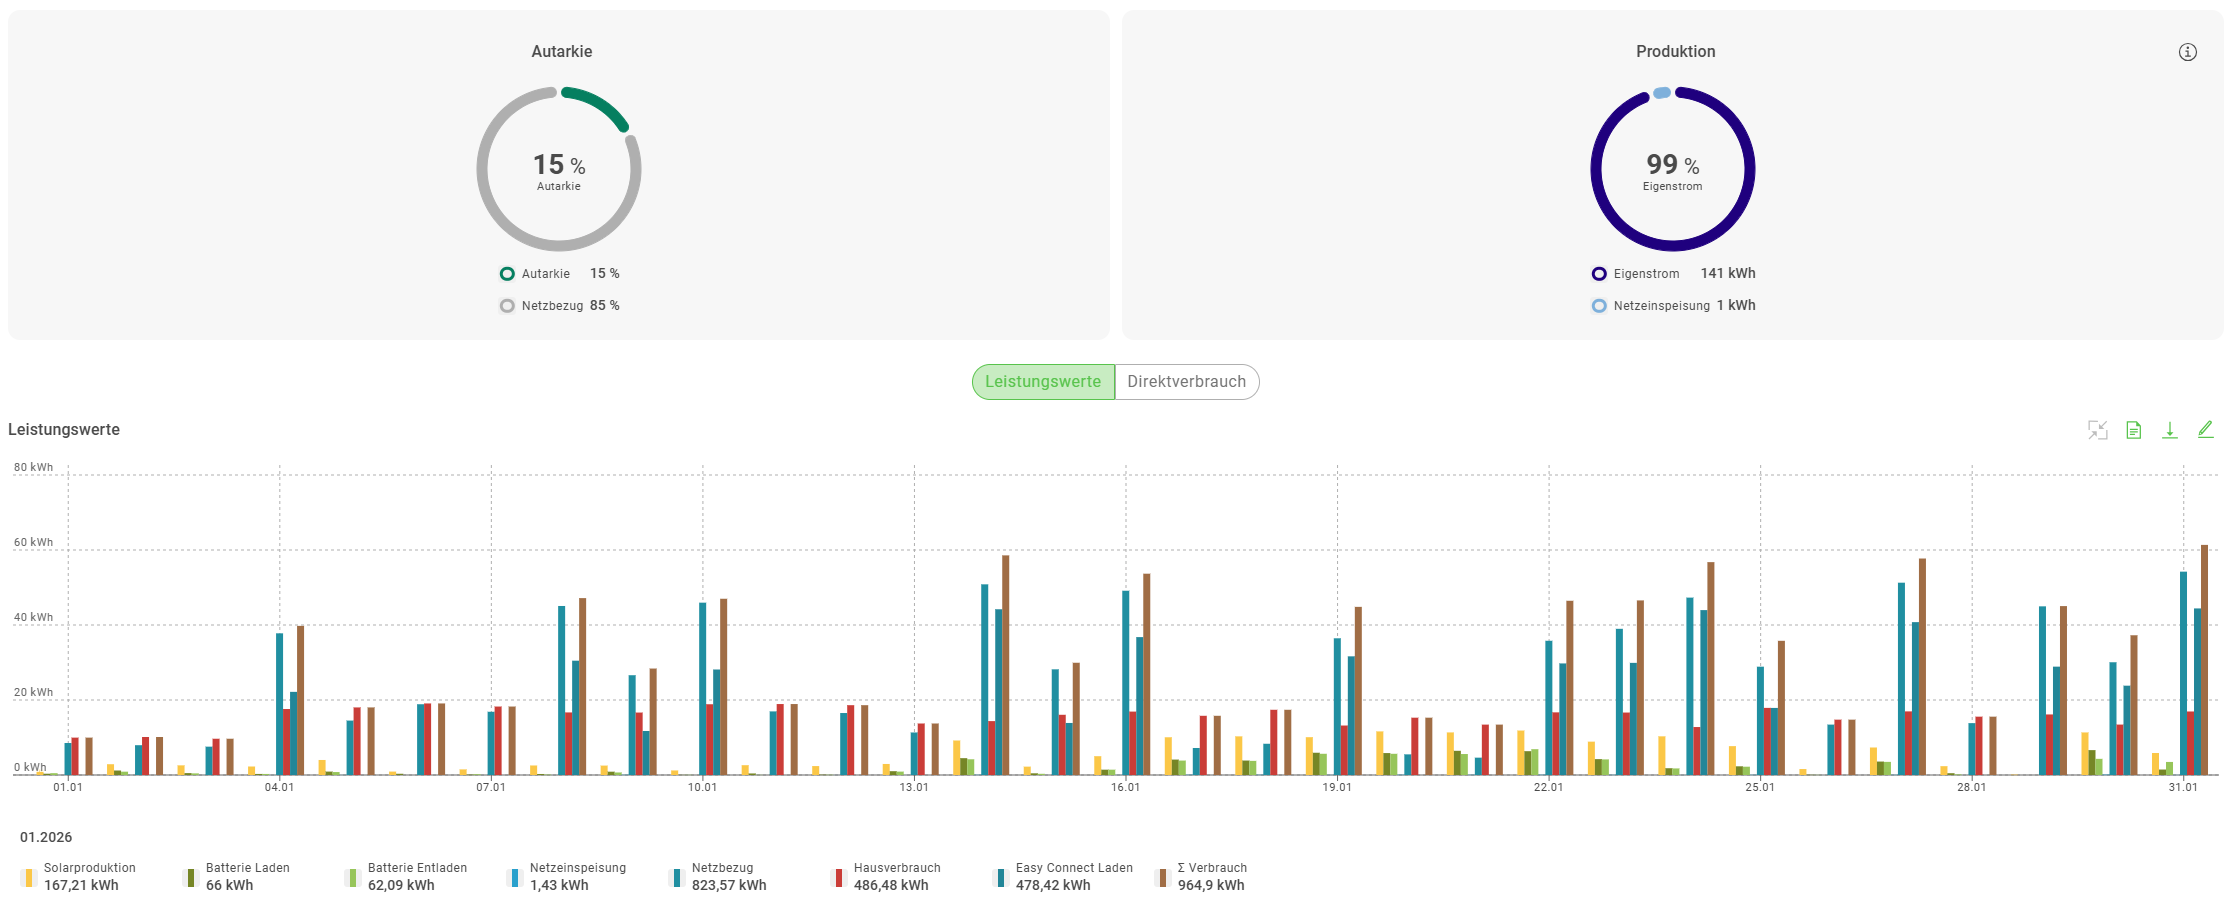Select the Leistungswerte tab
Screen dimensions: 2237x907
coord(1043,382)
